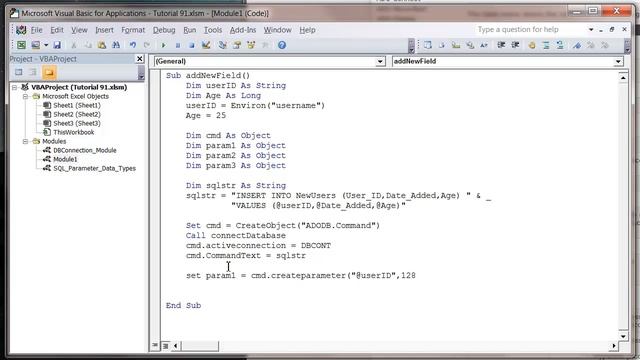
Task: Open the Edit menu
Action: point(57,30)
